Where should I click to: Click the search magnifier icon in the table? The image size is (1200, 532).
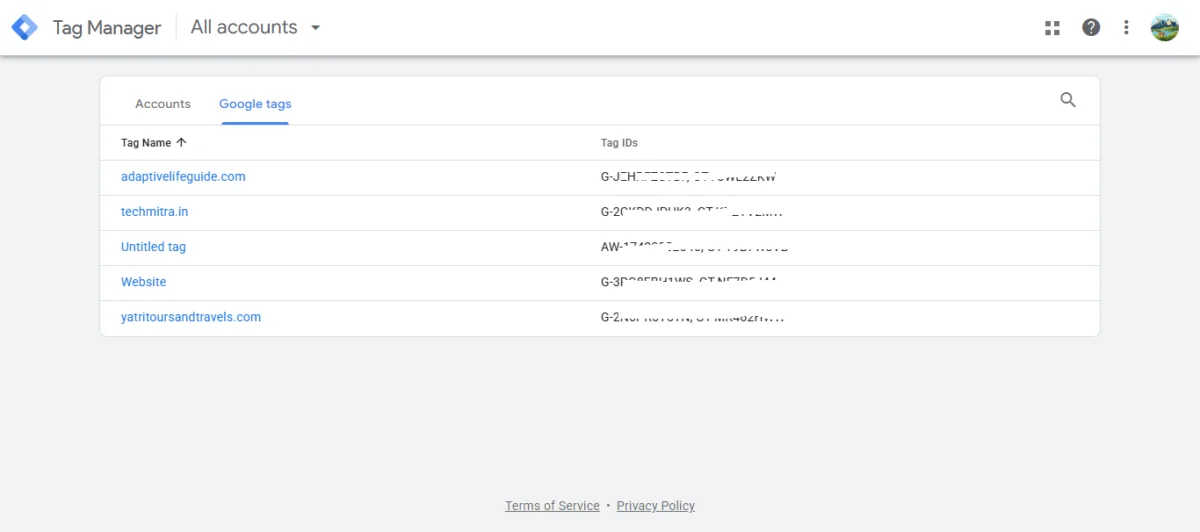click(1068, 100)
